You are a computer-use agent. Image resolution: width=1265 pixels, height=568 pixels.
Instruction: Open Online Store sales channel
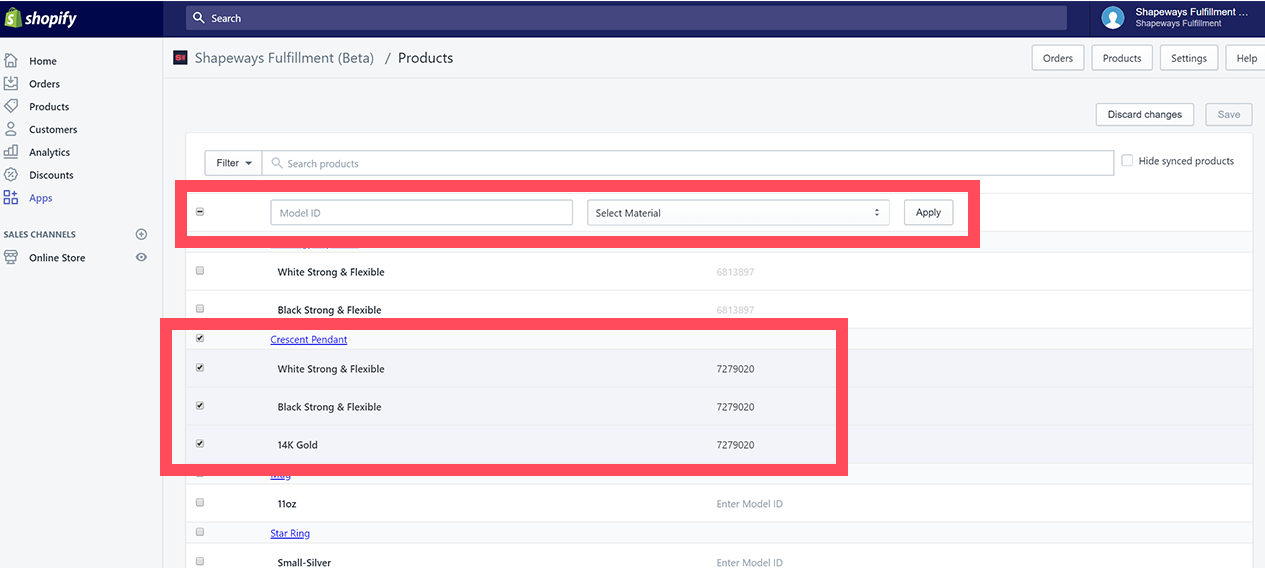tap(57, 258)
